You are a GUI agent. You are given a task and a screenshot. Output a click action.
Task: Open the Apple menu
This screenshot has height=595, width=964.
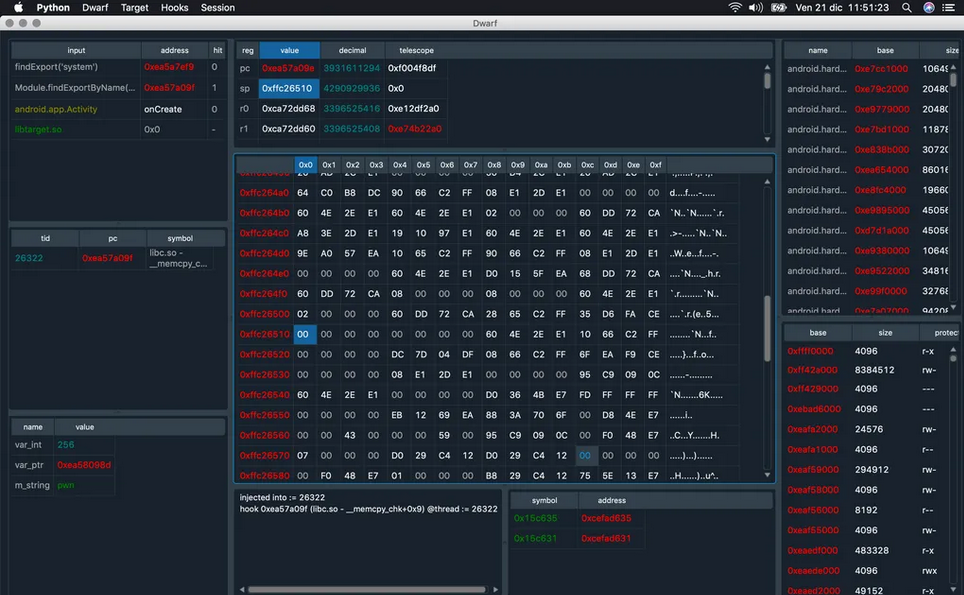[18, 7]
